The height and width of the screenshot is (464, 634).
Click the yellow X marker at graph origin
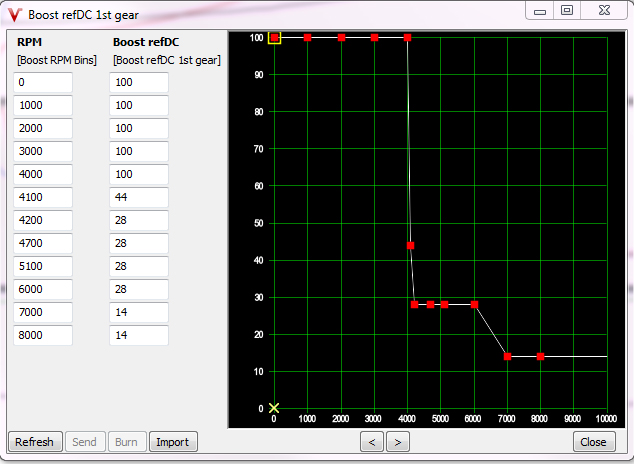coord(274,408)
